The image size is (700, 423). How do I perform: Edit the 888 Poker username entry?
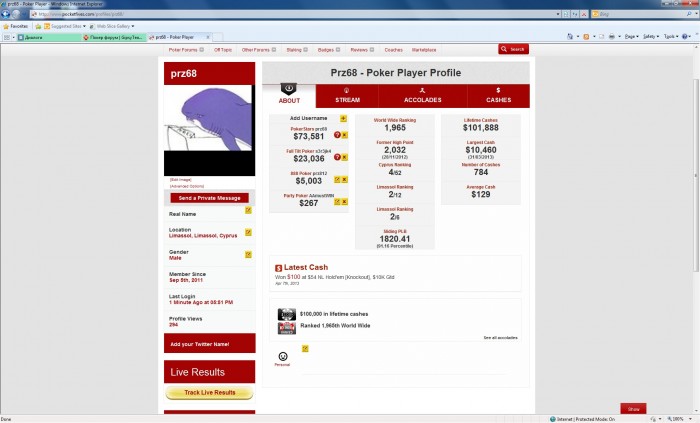click(337, 179)
